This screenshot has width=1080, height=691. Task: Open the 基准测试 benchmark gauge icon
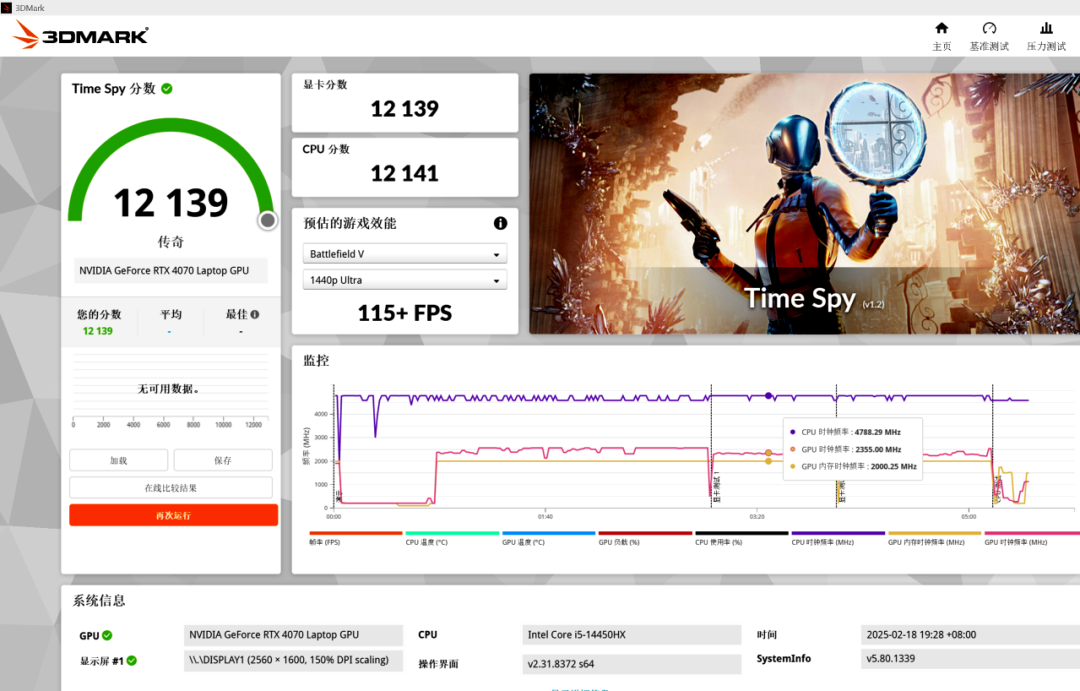989,28
